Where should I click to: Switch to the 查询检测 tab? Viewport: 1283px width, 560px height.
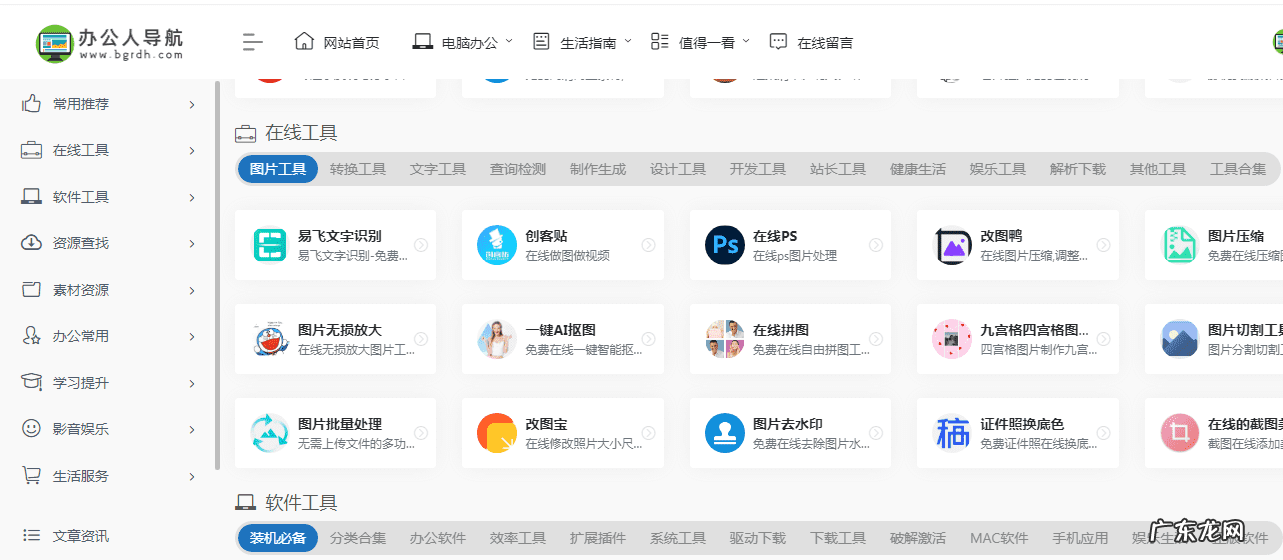(518, 169)
